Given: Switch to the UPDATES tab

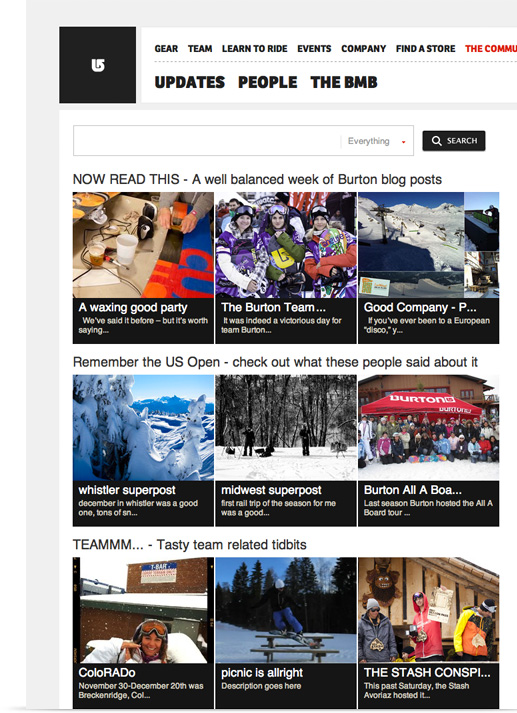Looking at the screenshot, I should coord(190,82).
